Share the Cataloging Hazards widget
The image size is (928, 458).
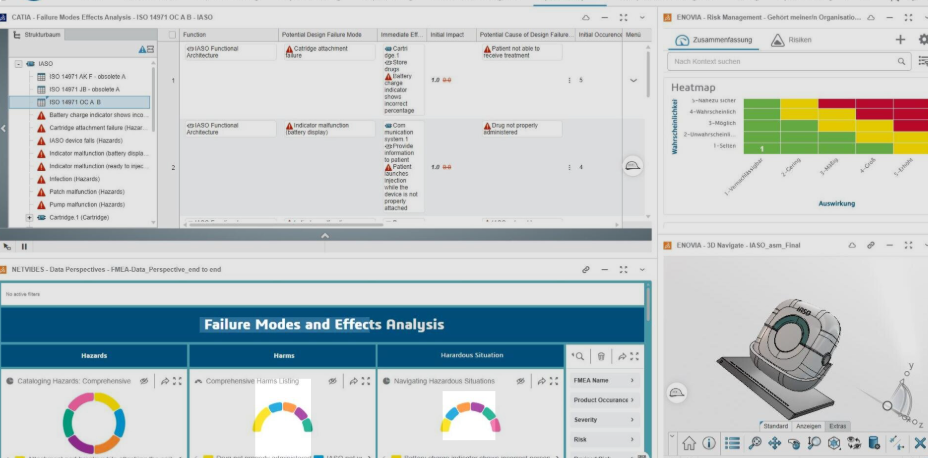pos(165,381)
